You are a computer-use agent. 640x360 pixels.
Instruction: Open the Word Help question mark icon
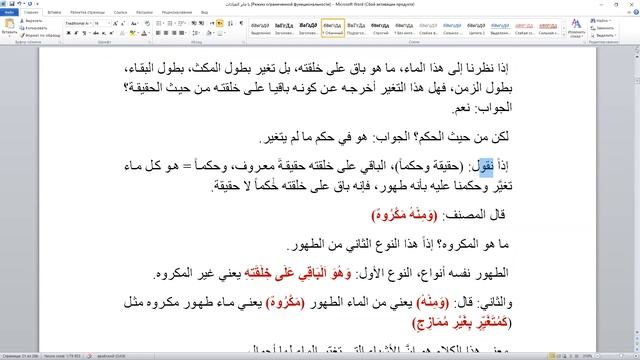[636, 12]
